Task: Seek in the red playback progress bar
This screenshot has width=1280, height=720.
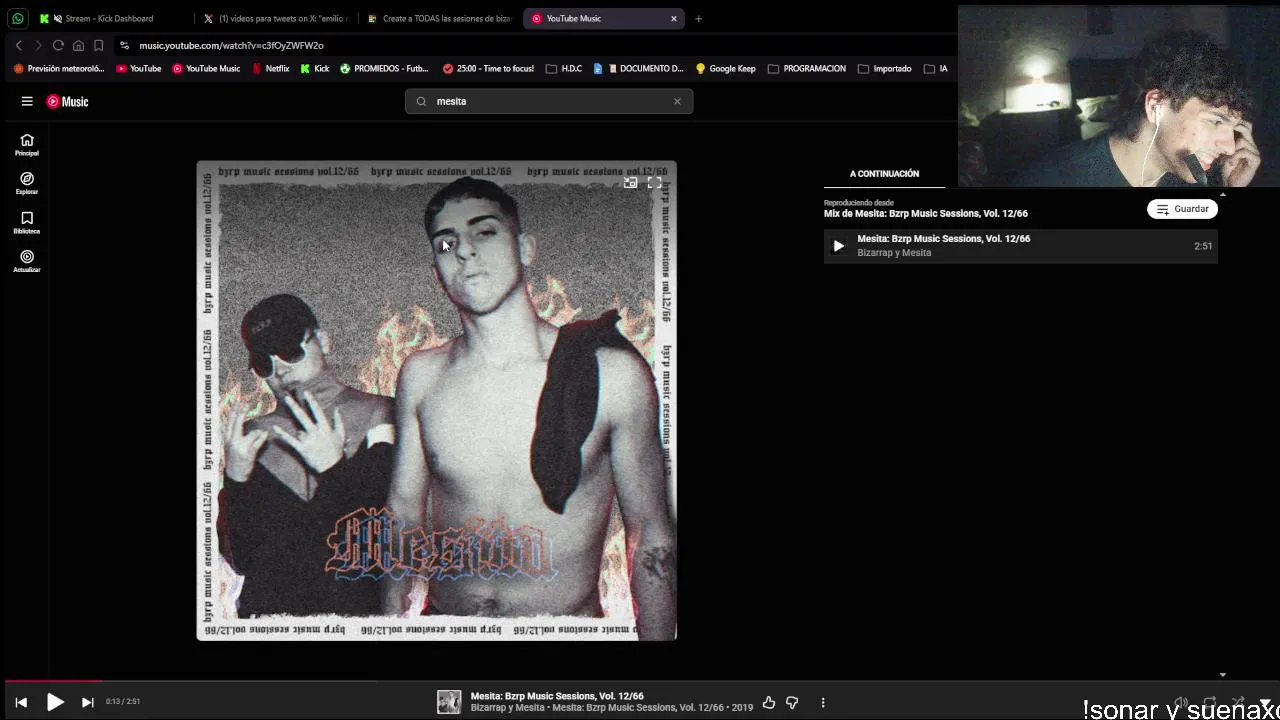Action: [640, 681]
